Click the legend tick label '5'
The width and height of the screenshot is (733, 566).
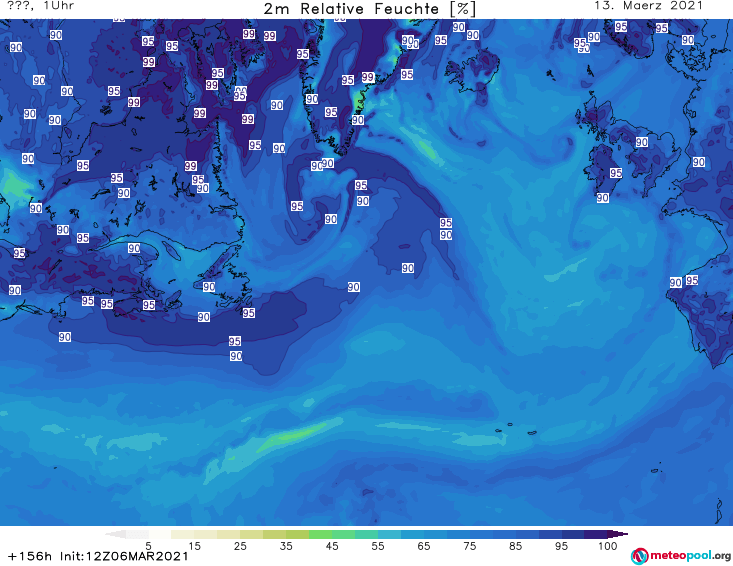148,546
